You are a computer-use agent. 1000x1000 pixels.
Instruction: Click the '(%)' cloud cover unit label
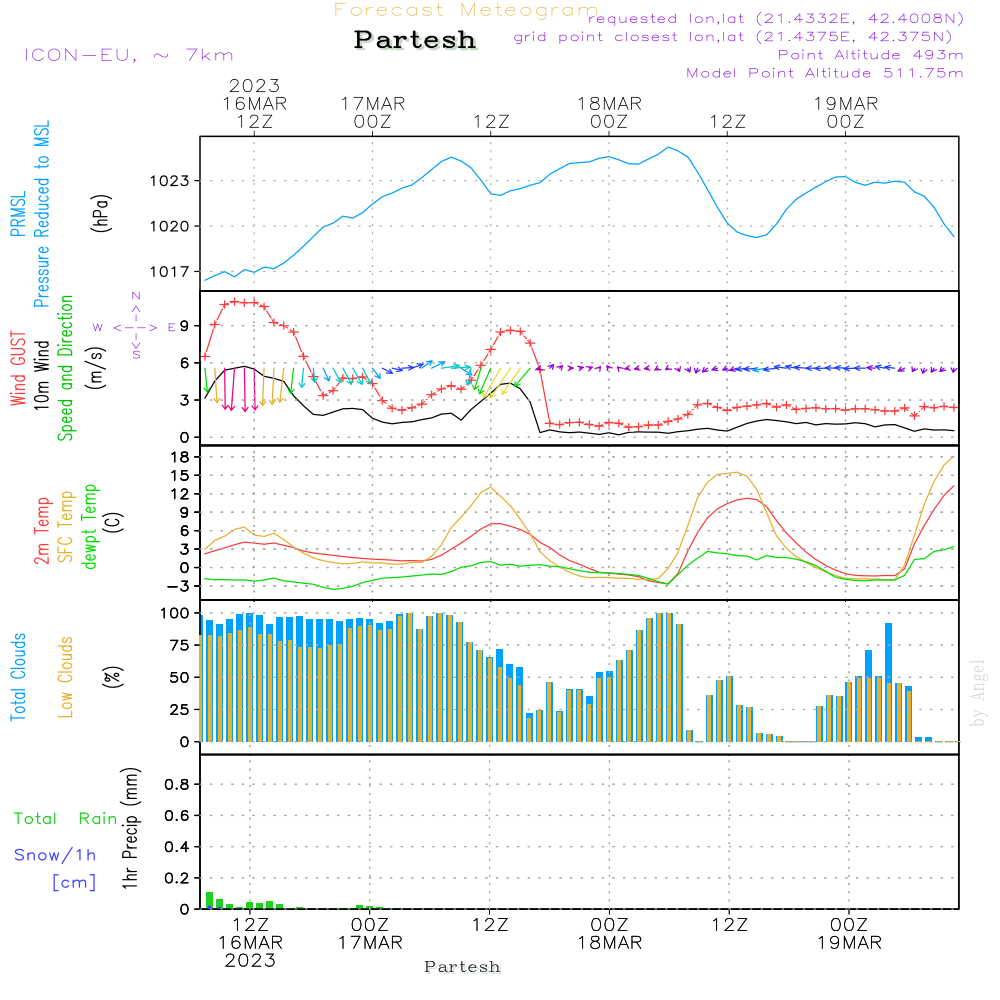coord(112,677)
